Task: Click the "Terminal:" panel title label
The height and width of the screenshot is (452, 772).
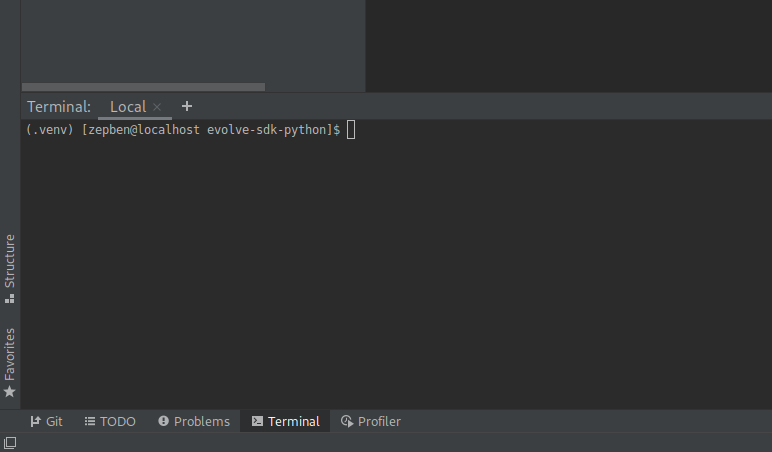Action: pyautogui.click(x=59, y=107)
